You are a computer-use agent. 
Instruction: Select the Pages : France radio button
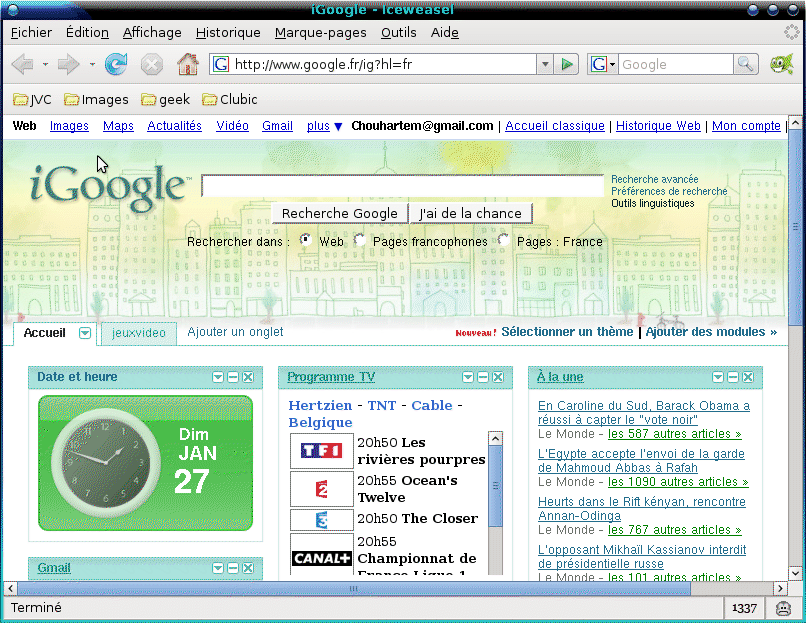504,240
